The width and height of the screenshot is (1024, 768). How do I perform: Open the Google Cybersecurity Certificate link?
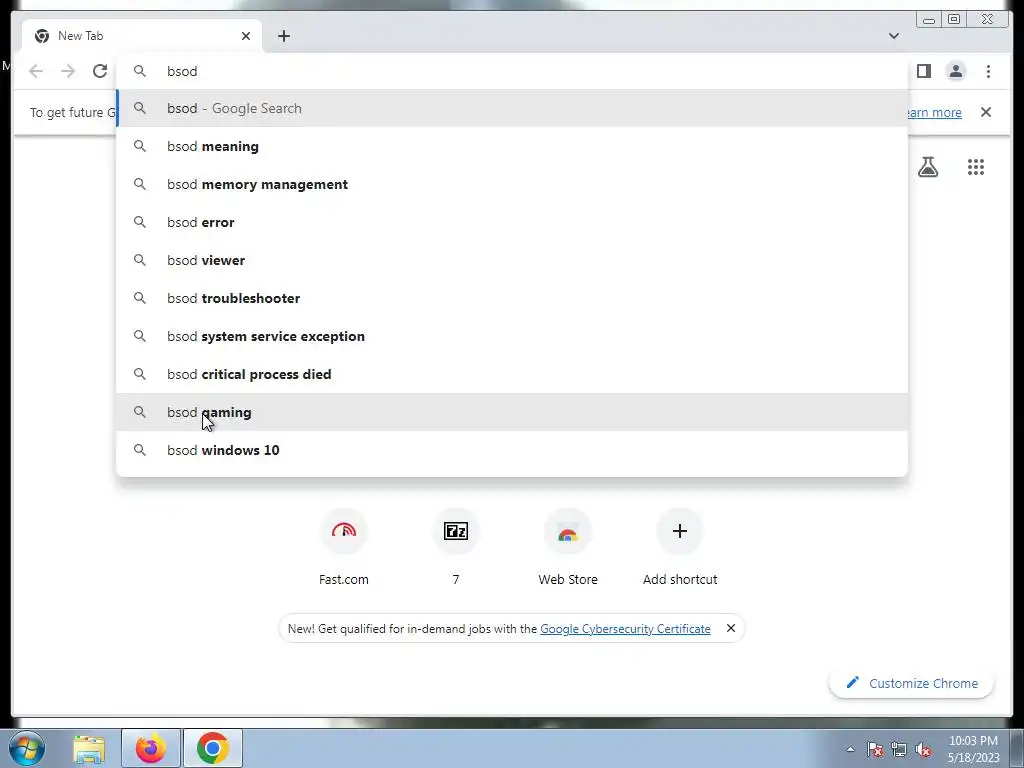coord(625,629)
